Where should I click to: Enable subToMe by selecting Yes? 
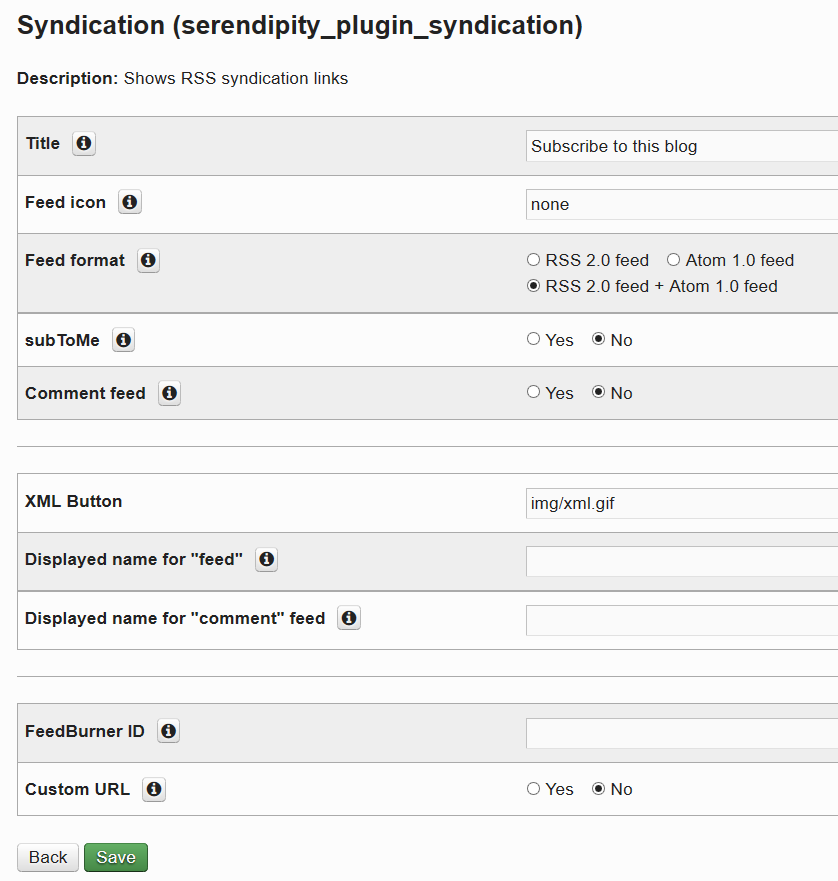(533, 338)
